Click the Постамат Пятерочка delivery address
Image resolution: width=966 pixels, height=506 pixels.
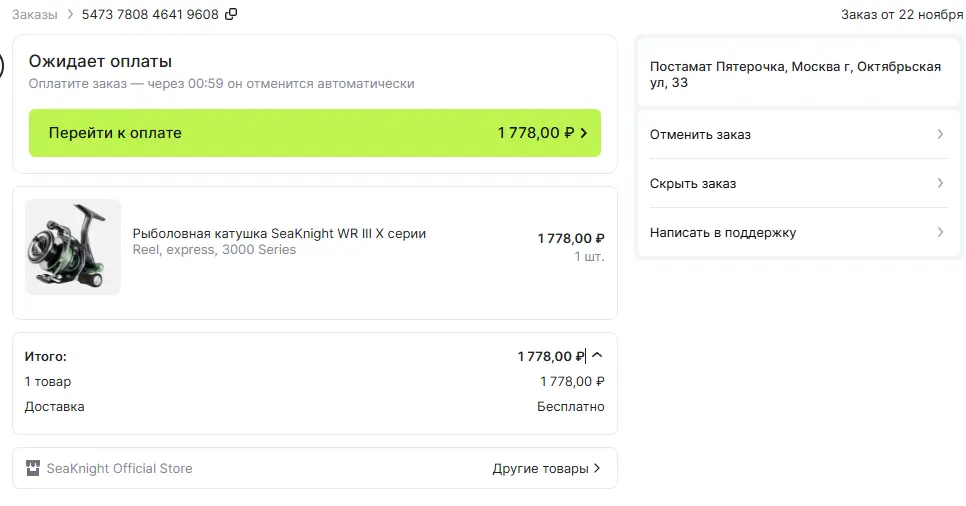[795, 75]
